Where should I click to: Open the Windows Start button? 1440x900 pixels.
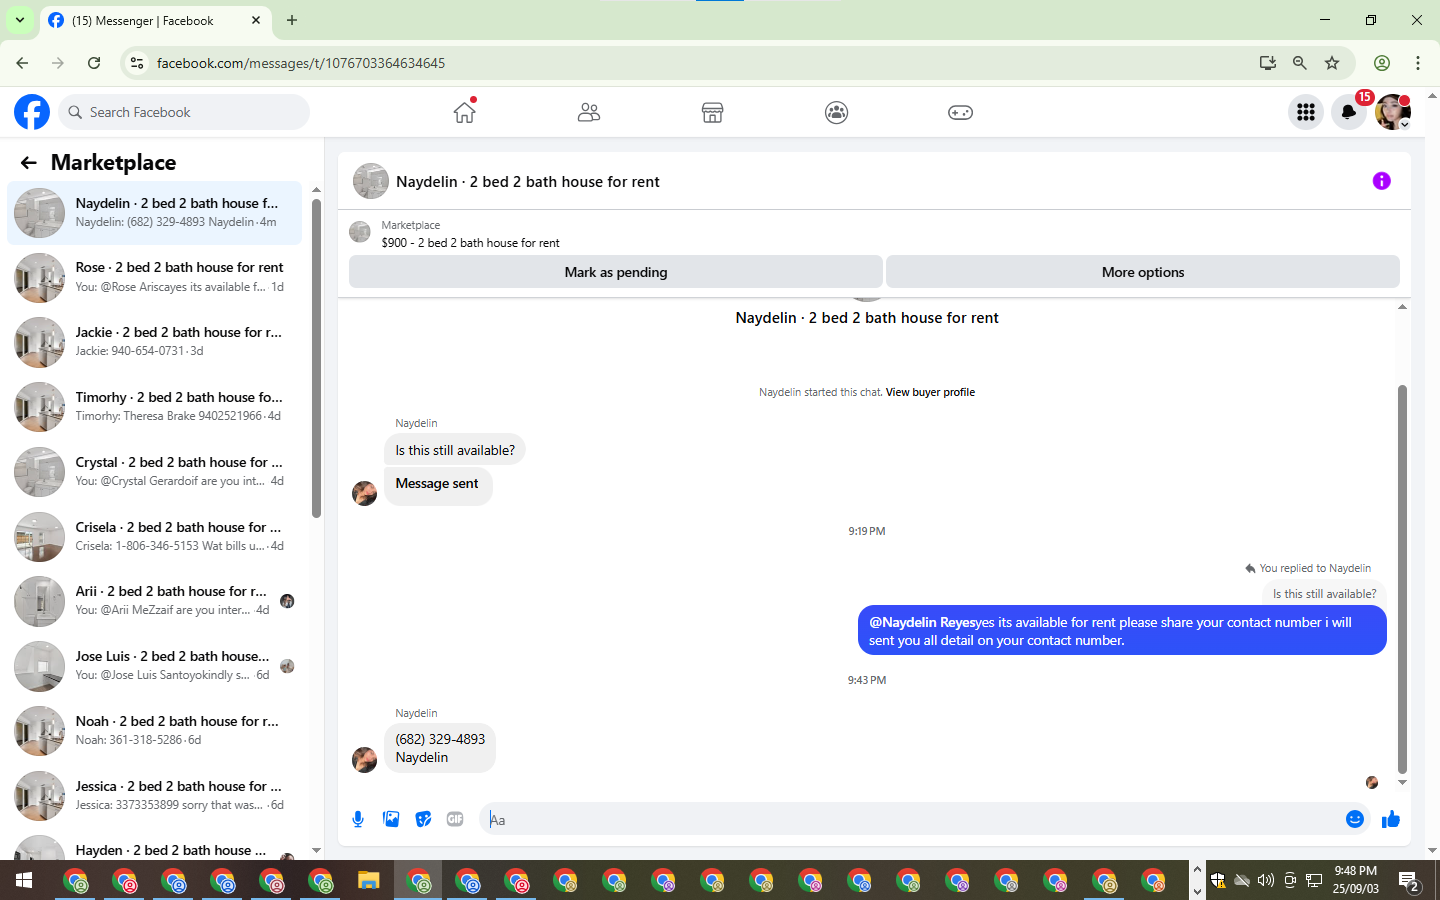(24, 881)
